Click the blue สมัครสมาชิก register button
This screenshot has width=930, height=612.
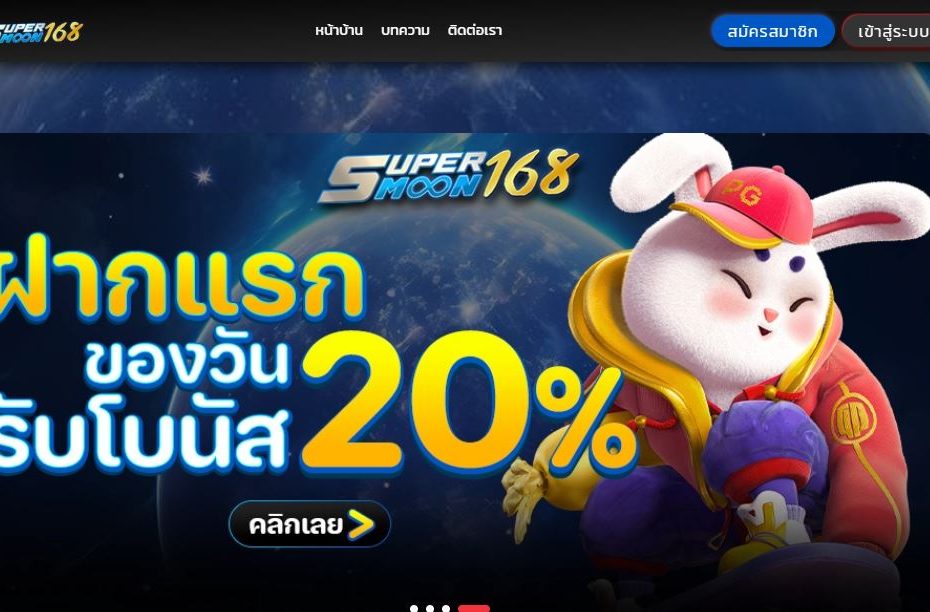click(772, 31)
